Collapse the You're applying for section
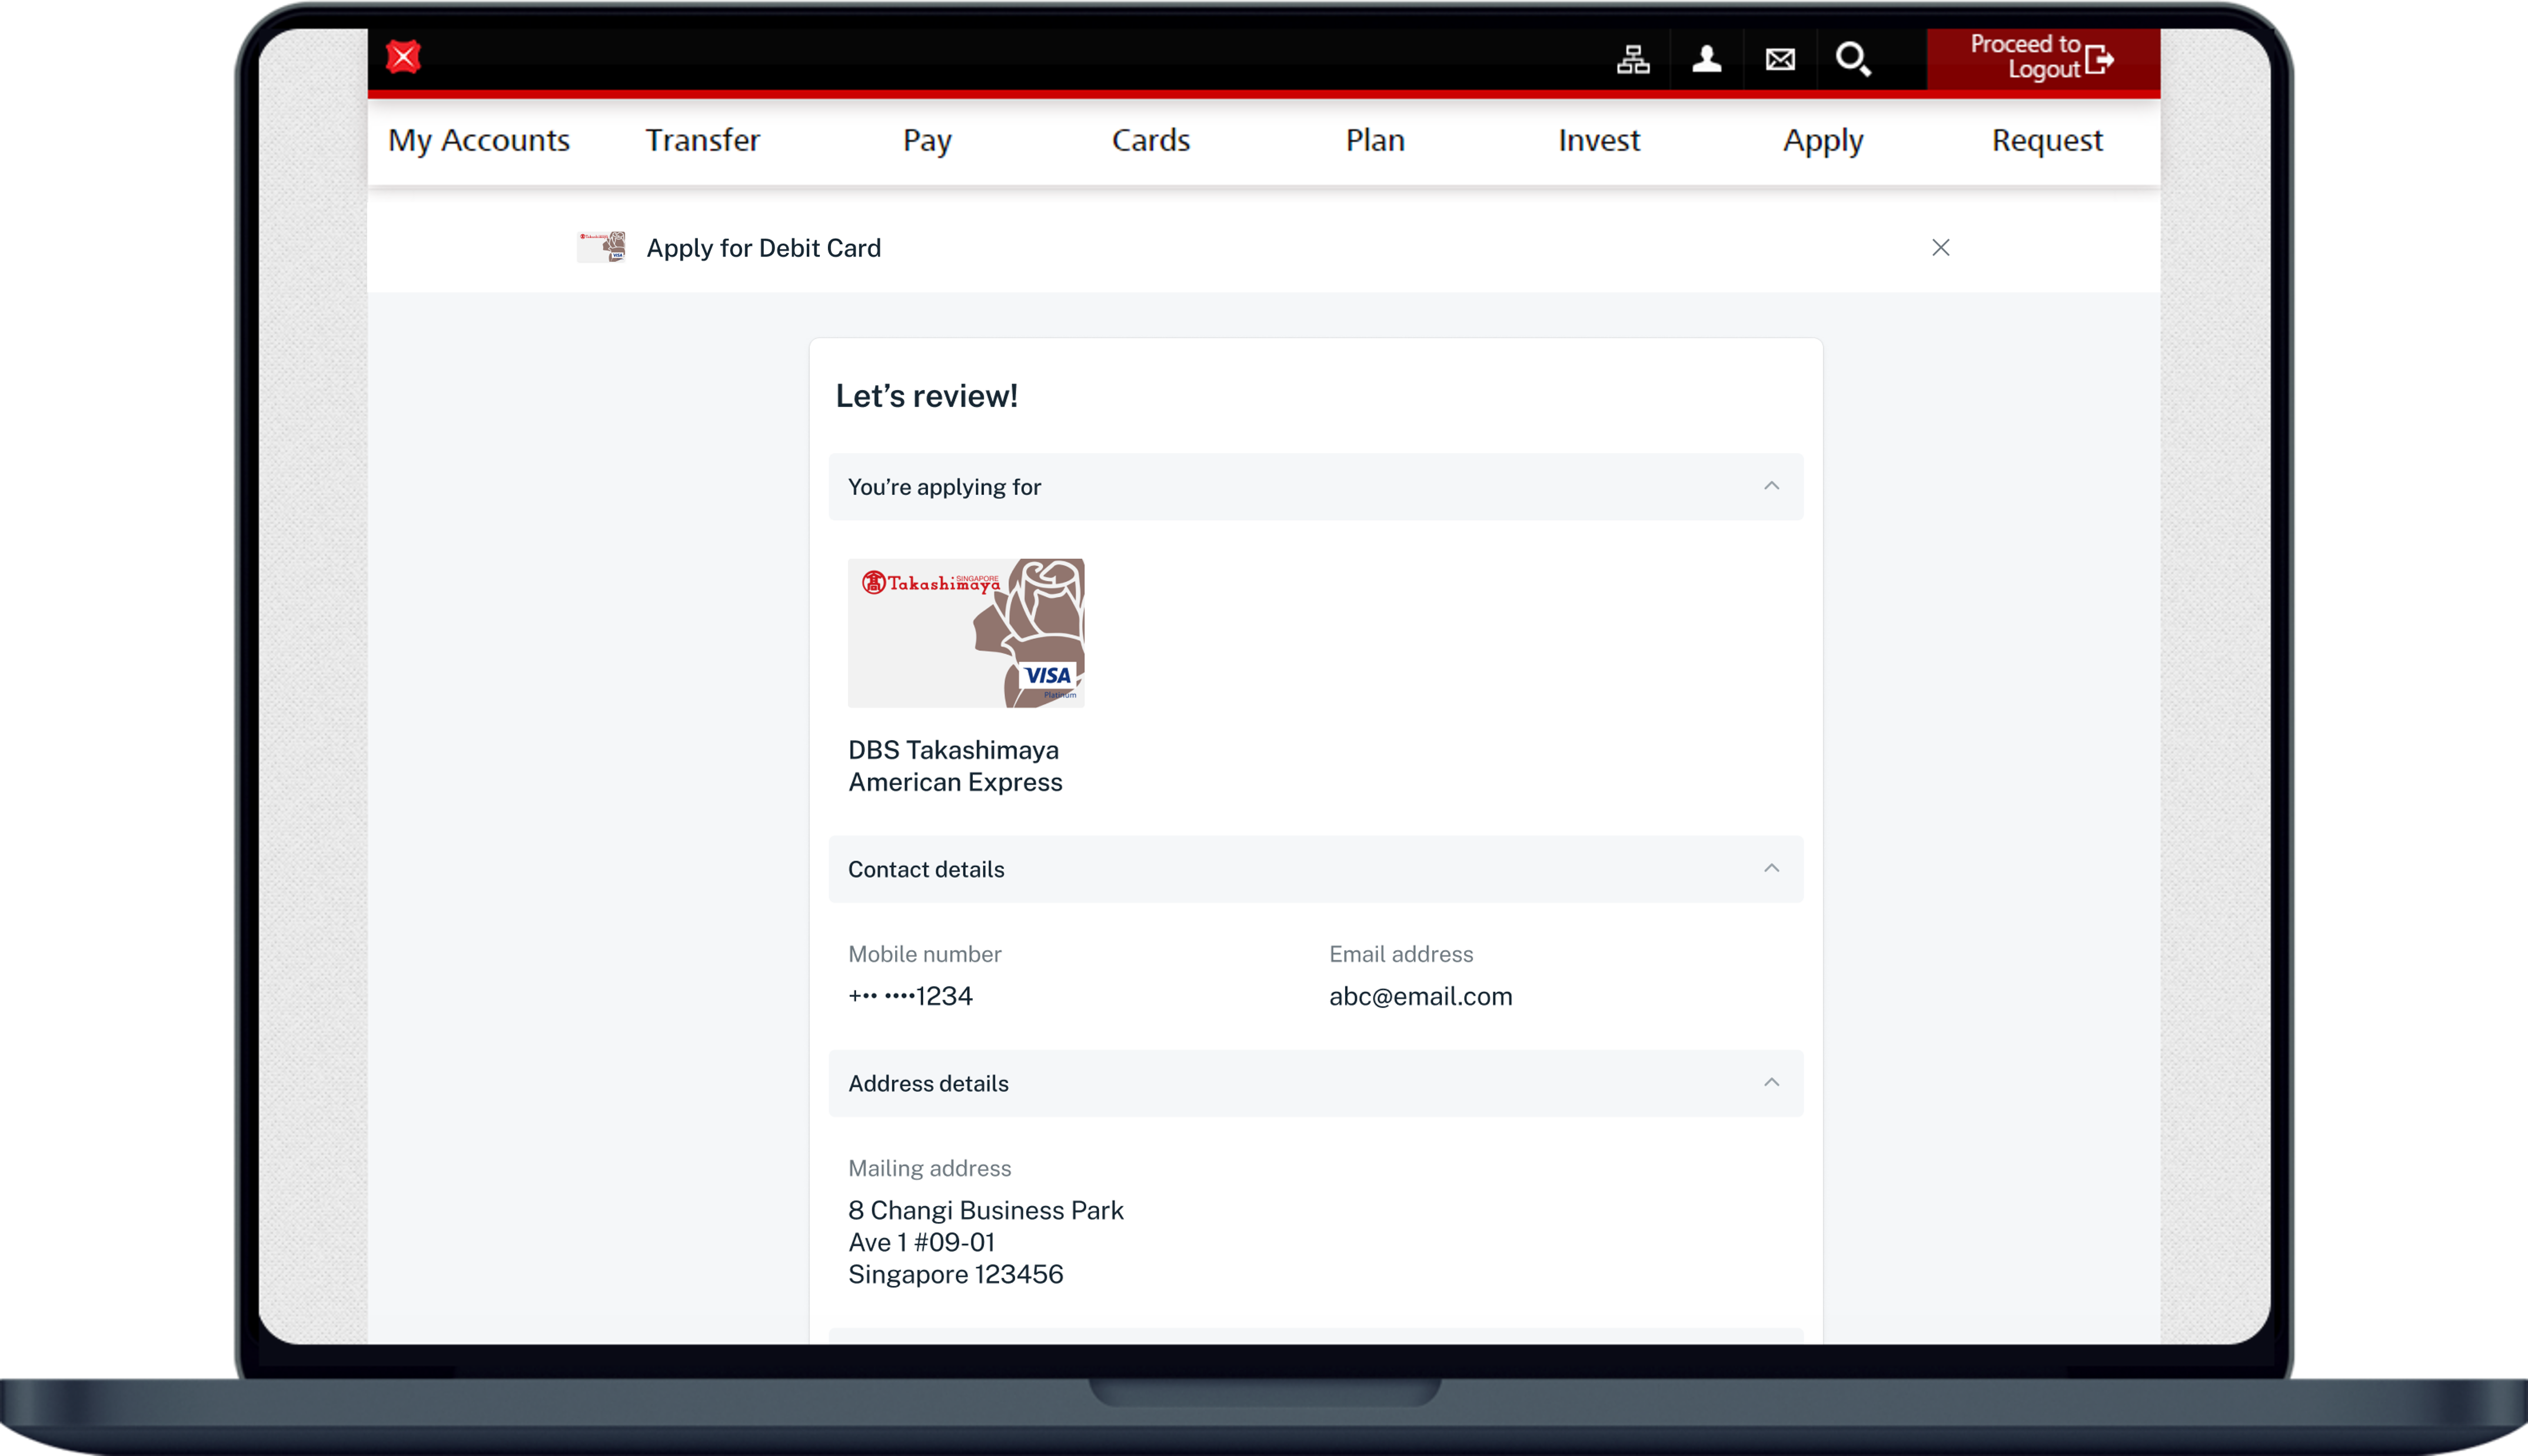2528x1456 pixels. (1771, 486)
